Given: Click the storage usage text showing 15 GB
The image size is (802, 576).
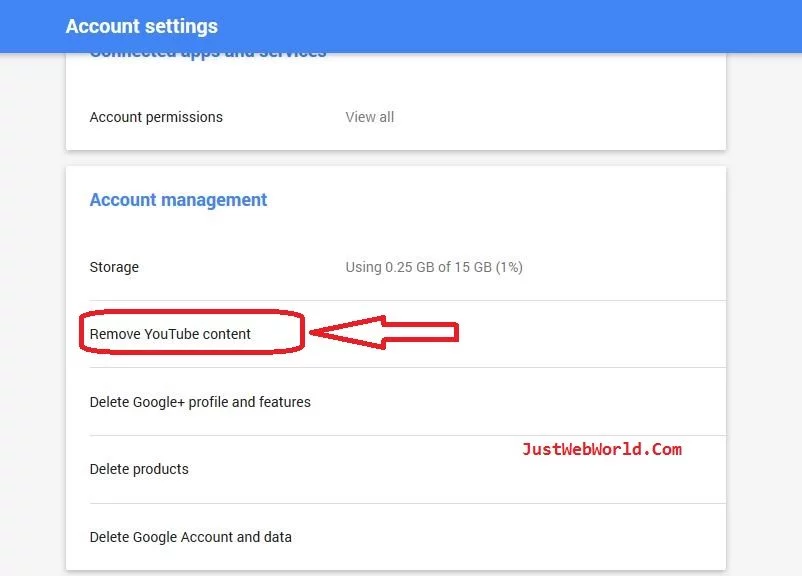Looking at the screenshot, I should pyautogui.click(x=434, y=267).
